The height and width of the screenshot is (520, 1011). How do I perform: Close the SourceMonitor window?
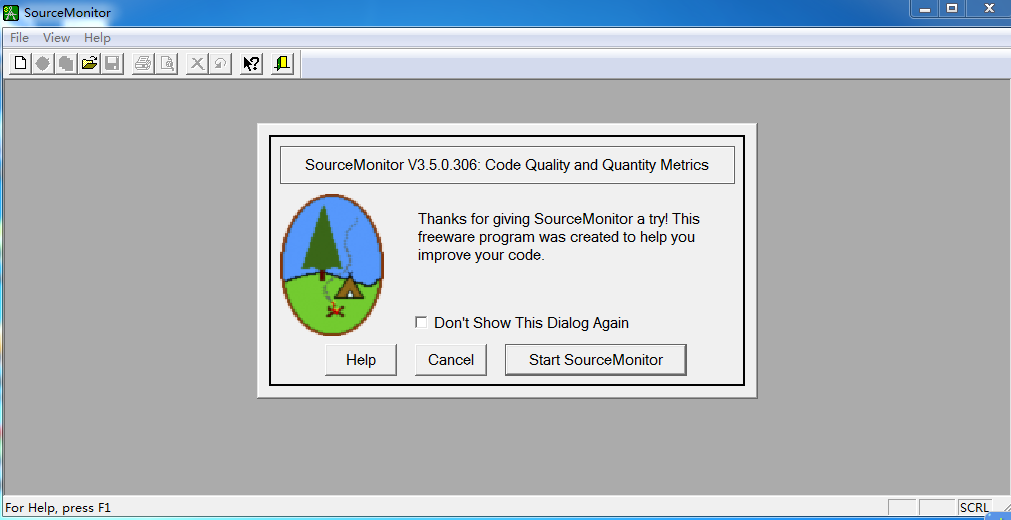(989, 8)
